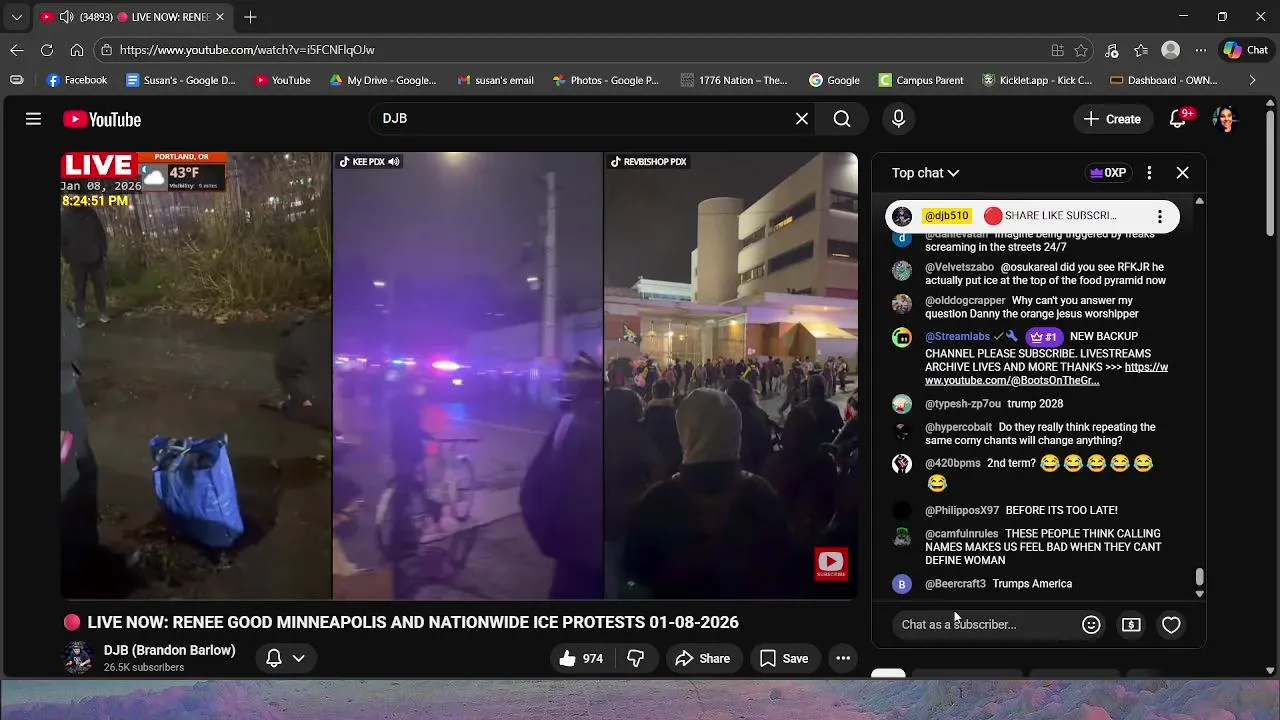Screen dimensions: 1280x720
Task: Click the page vertical scrollbar
Action: [1271, 173]
